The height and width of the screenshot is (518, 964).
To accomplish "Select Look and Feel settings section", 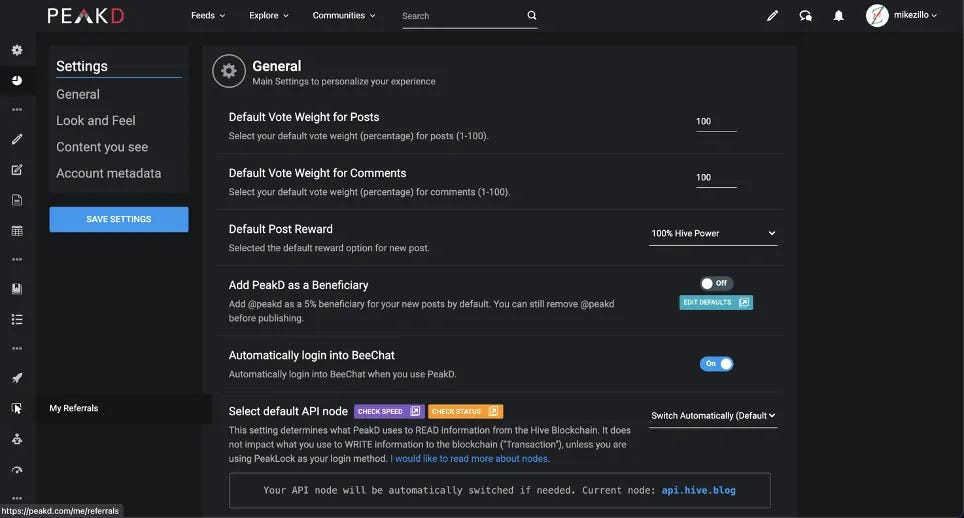I will point(96,120).
